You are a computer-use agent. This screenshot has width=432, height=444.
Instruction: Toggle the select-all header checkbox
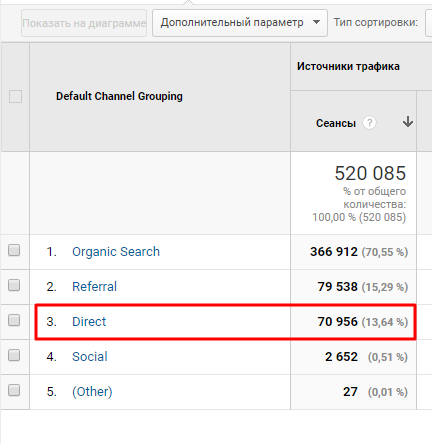(x=15, y=97)
